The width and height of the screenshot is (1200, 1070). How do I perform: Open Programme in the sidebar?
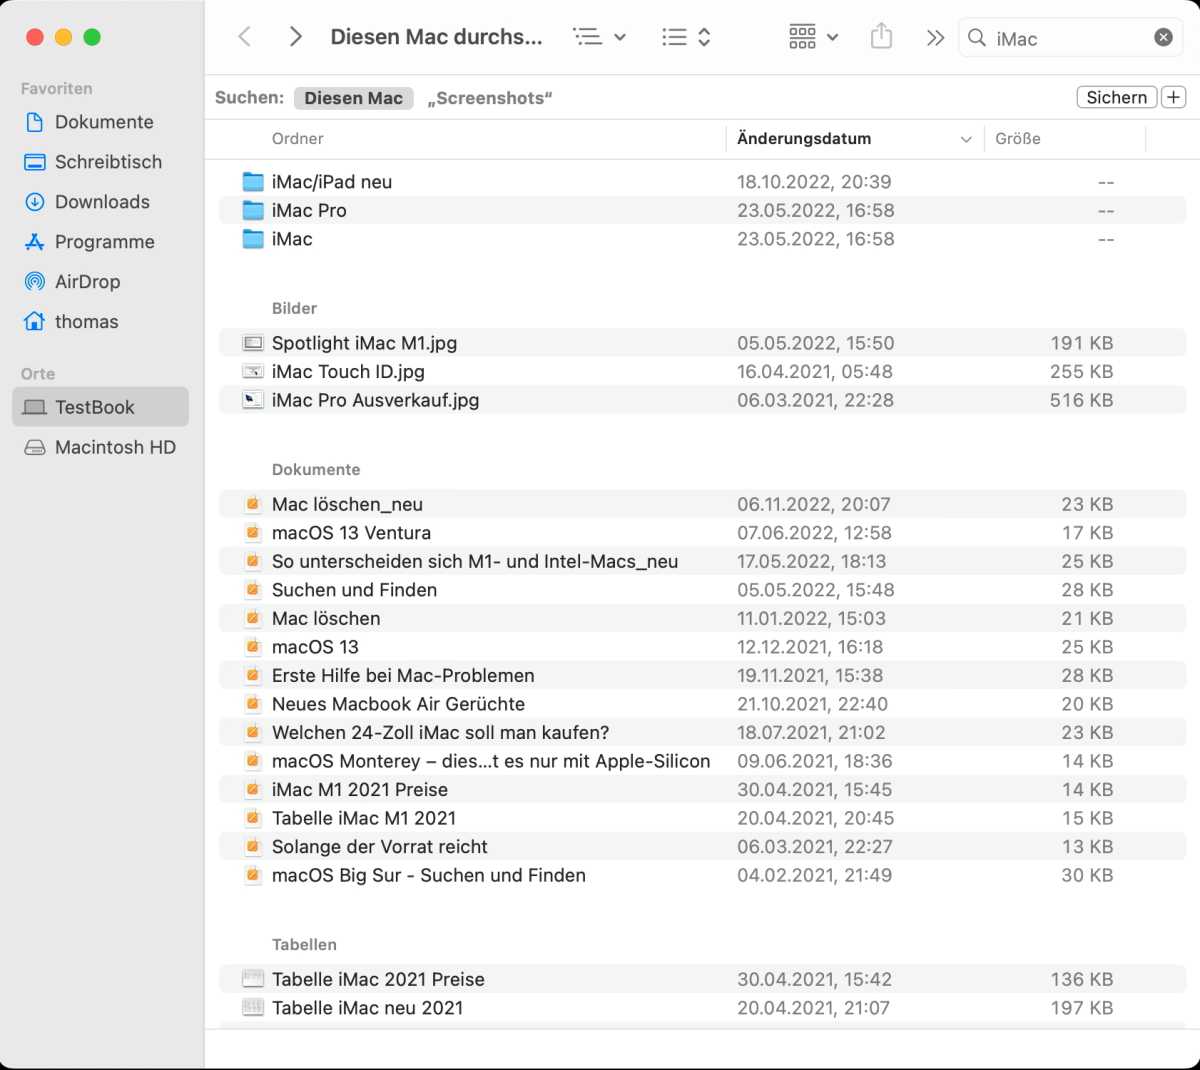[x=100, y=242]
